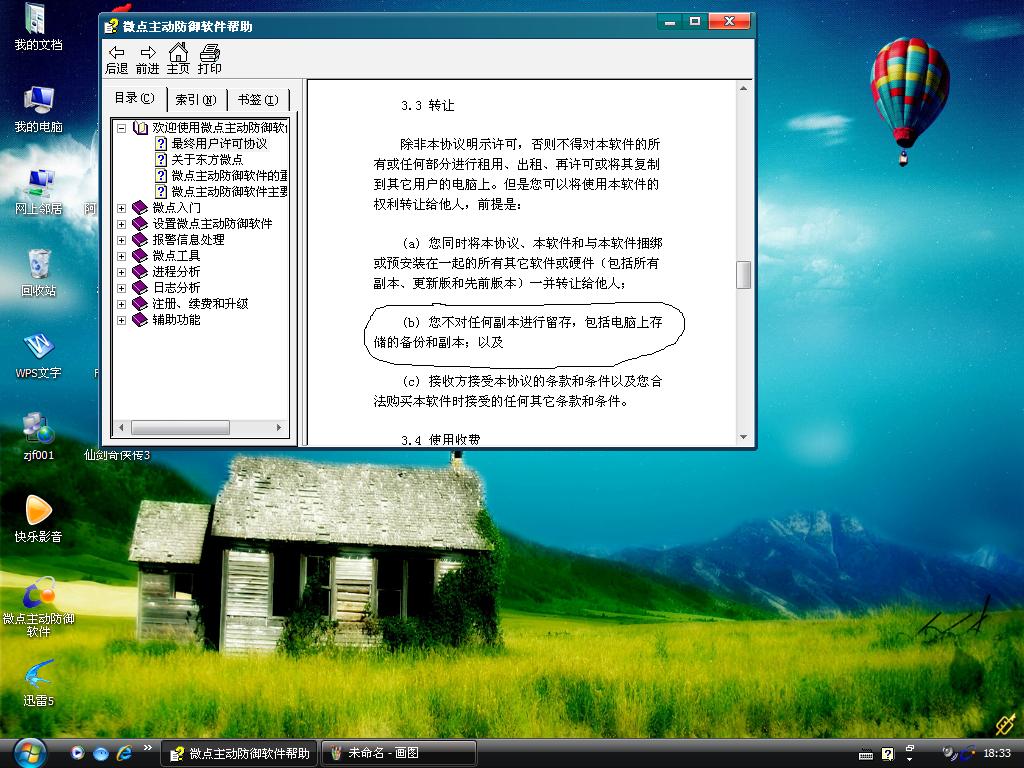Switch to the 书签 tab
The width and height of the screenshot is (1024, 768).
tap(258, 100)
